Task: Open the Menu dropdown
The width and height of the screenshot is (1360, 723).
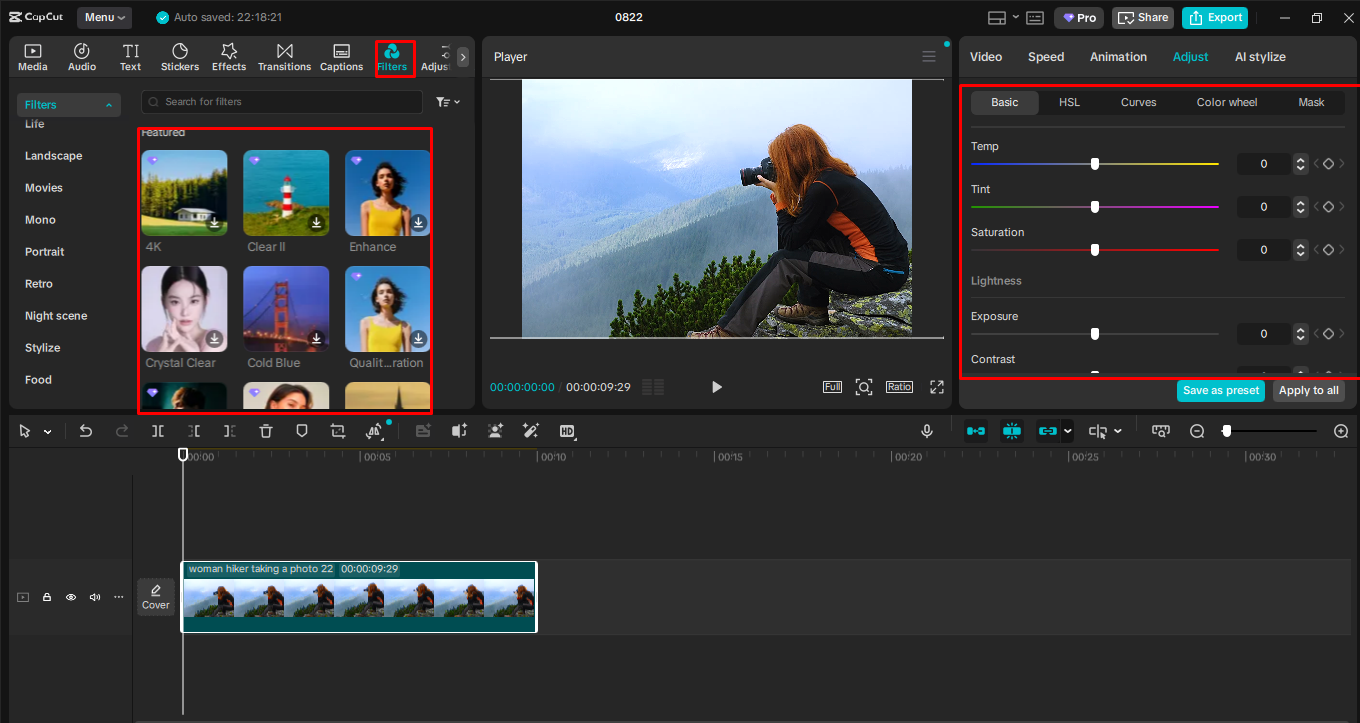Action: 104,17
